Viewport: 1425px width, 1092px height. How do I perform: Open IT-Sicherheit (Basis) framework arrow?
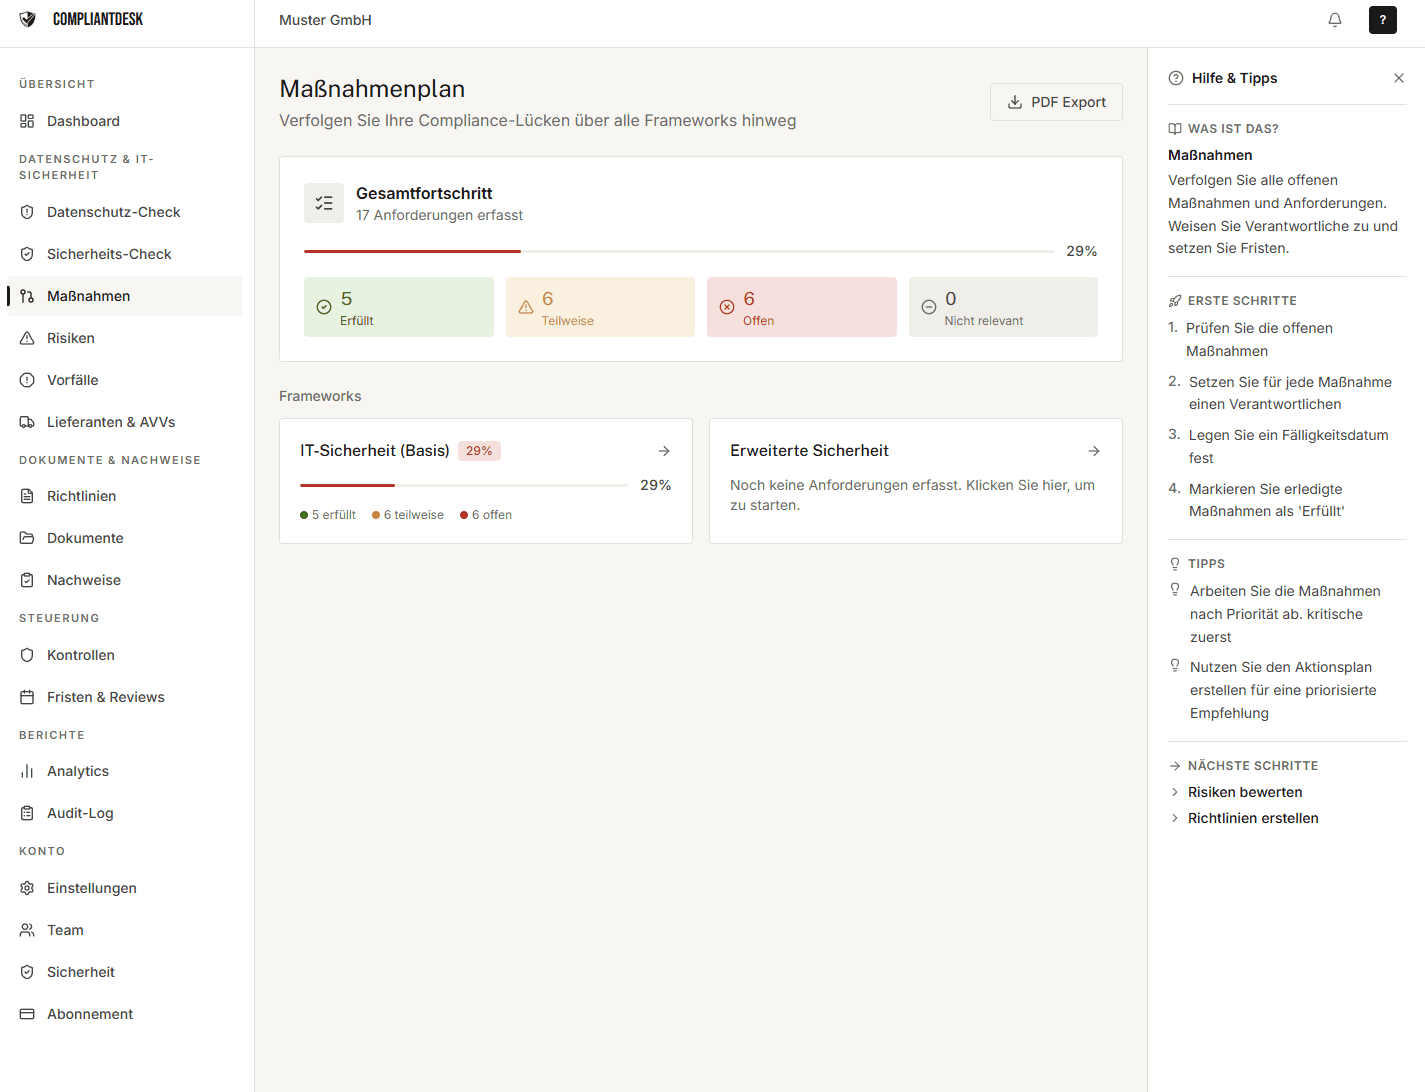tap(664, 451)
